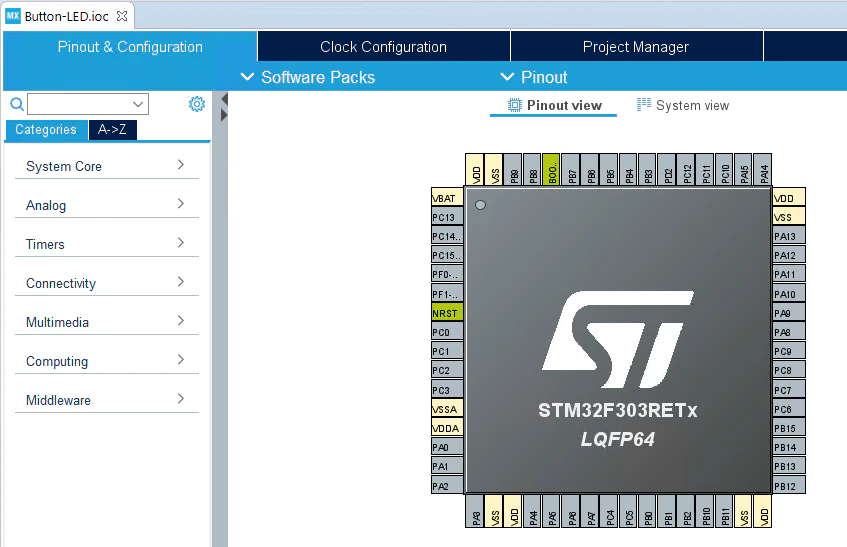Expand the Multimedia category
847x547 pixels.
pos(107,322)
